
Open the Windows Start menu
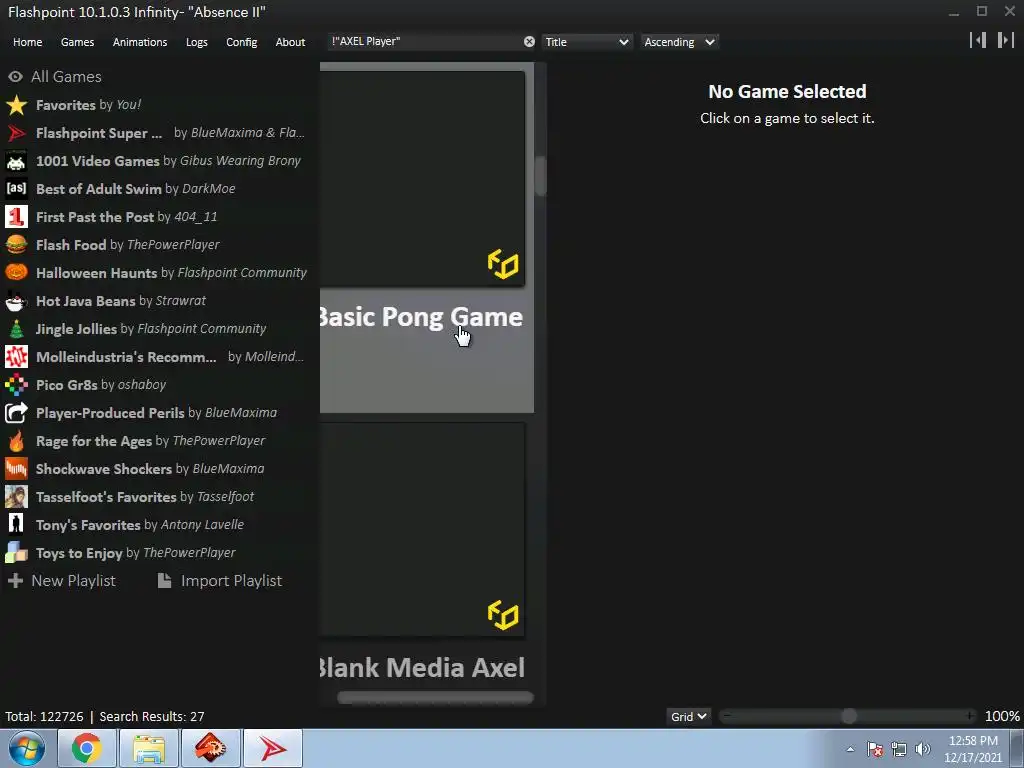27,748
